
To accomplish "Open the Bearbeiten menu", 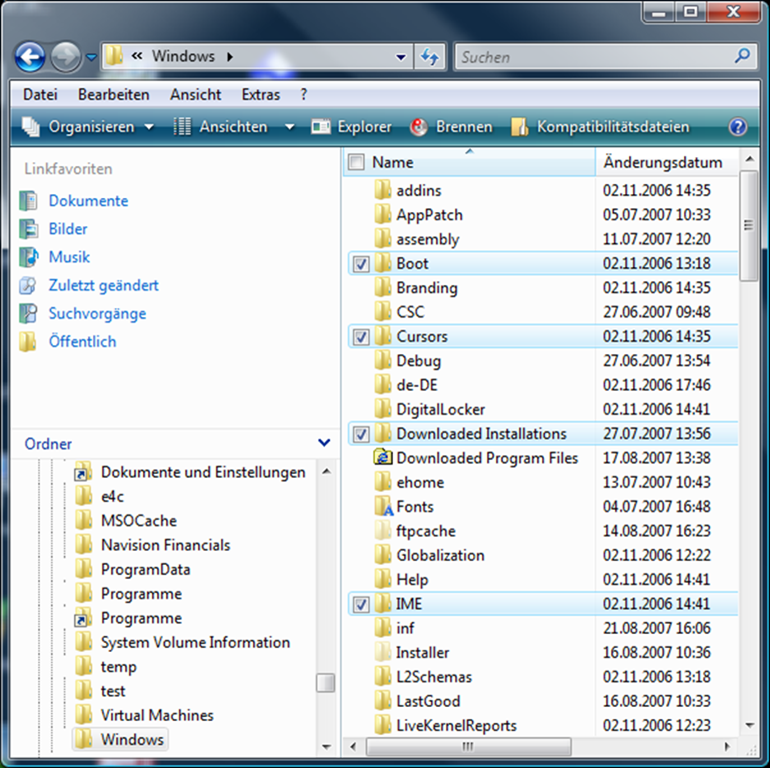I will 113,94.
